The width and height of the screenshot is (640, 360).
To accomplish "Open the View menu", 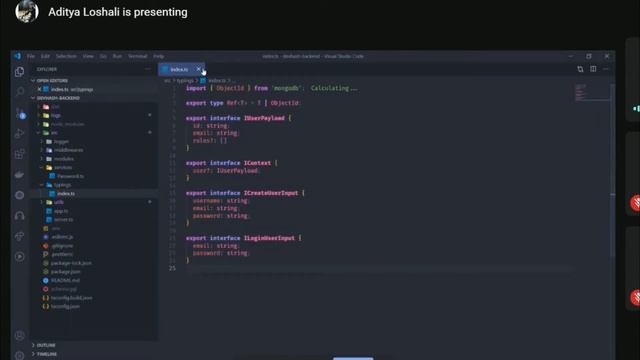I will click(x=88, y=56).
